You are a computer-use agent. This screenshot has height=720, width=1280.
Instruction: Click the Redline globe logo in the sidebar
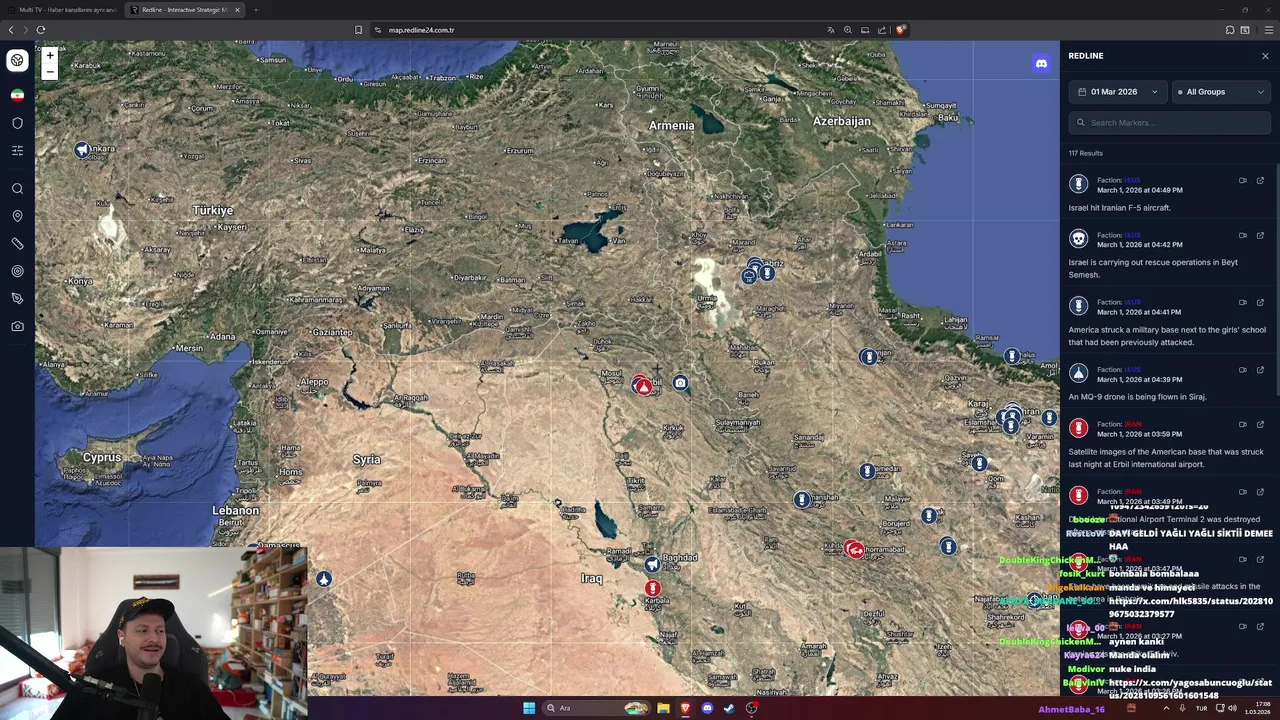point(17,60)
